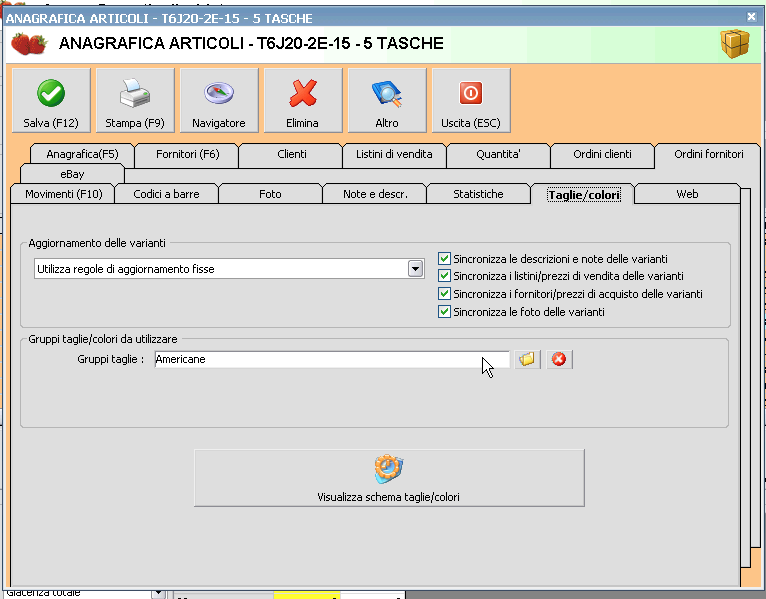Open the Fornitori (F6) tab
This screenshot has height=599, width=766.
coord(188,154)
